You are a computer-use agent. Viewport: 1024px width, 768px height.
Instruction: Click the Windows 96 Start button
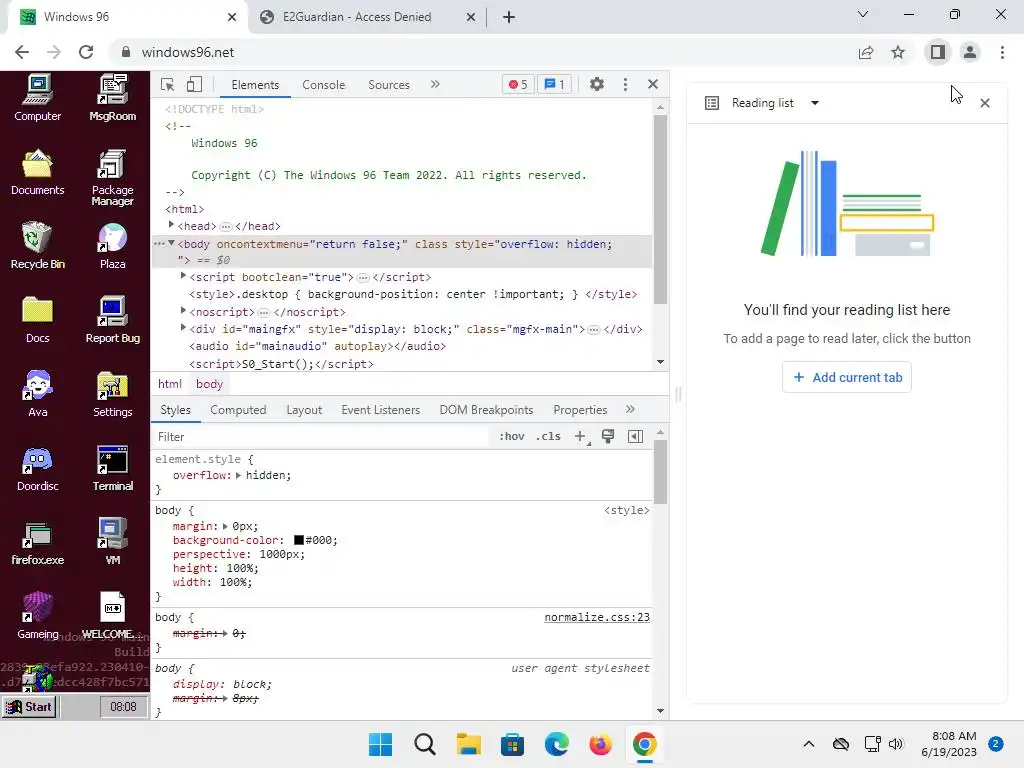click(29, 707)
